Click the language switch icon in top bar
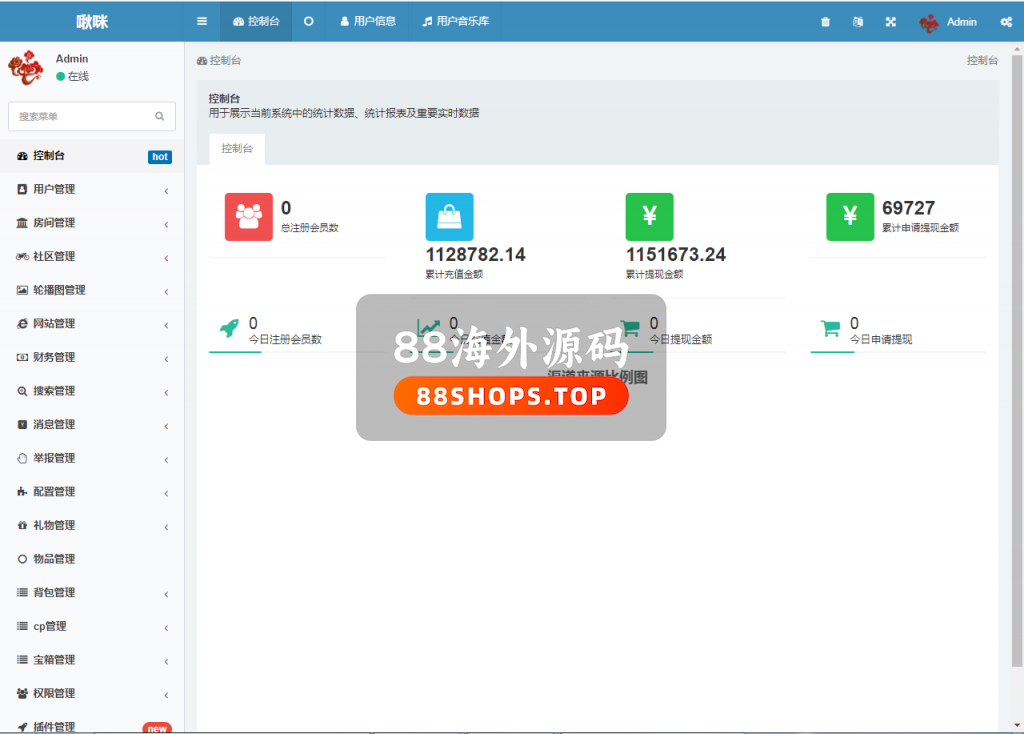Image resolution: width=1024 pixels, height=734 pixels. point(857,22)
